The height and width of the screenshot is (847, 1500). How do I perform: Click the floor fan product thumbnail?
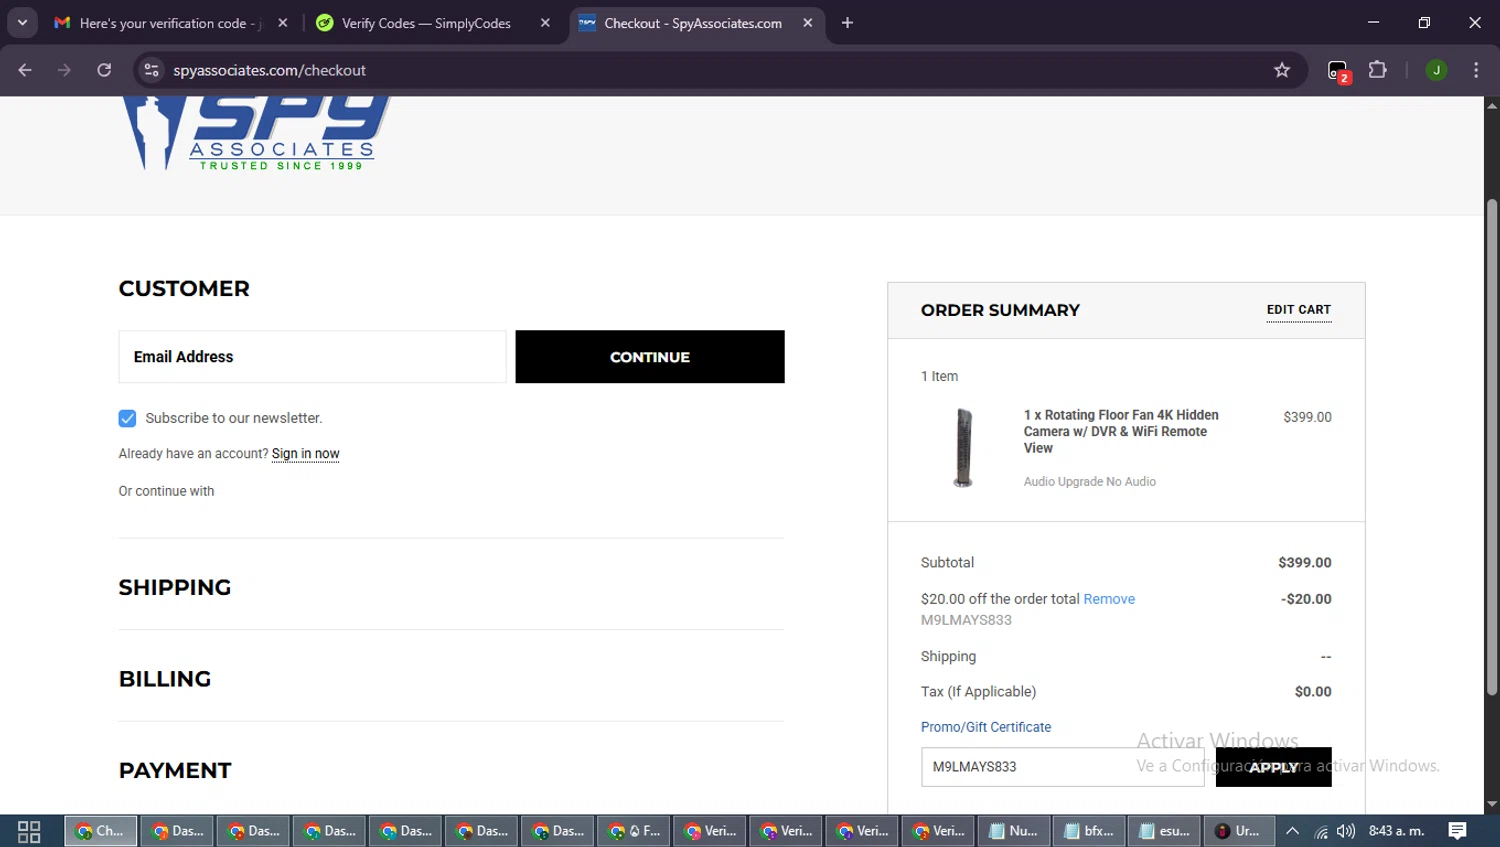[x=963, y=447]
